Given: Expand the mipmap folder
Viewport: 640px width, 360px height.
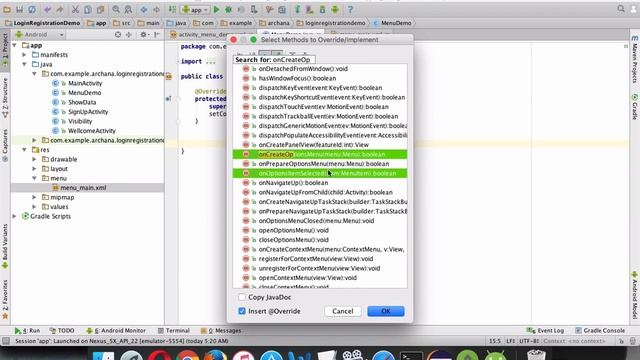Looking at the screenshot, I should tap(34, 197).
